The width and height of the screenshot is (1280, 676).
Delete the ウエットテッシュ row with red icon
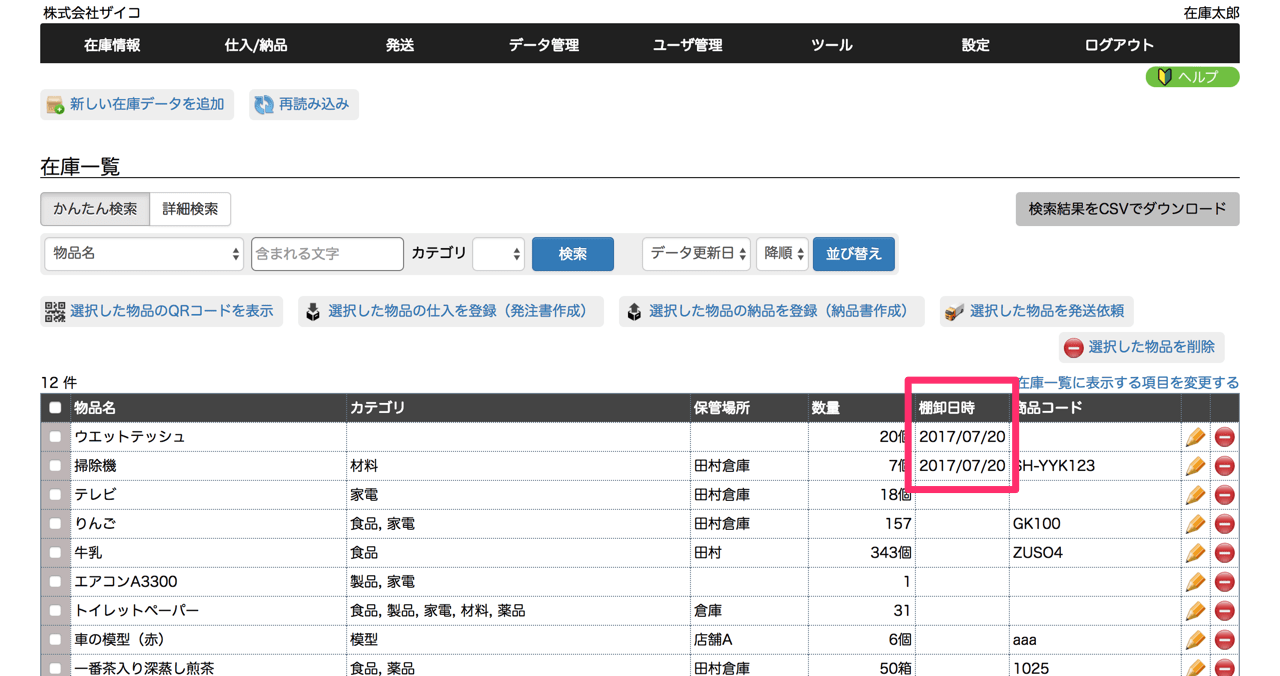coord(1224,437)
